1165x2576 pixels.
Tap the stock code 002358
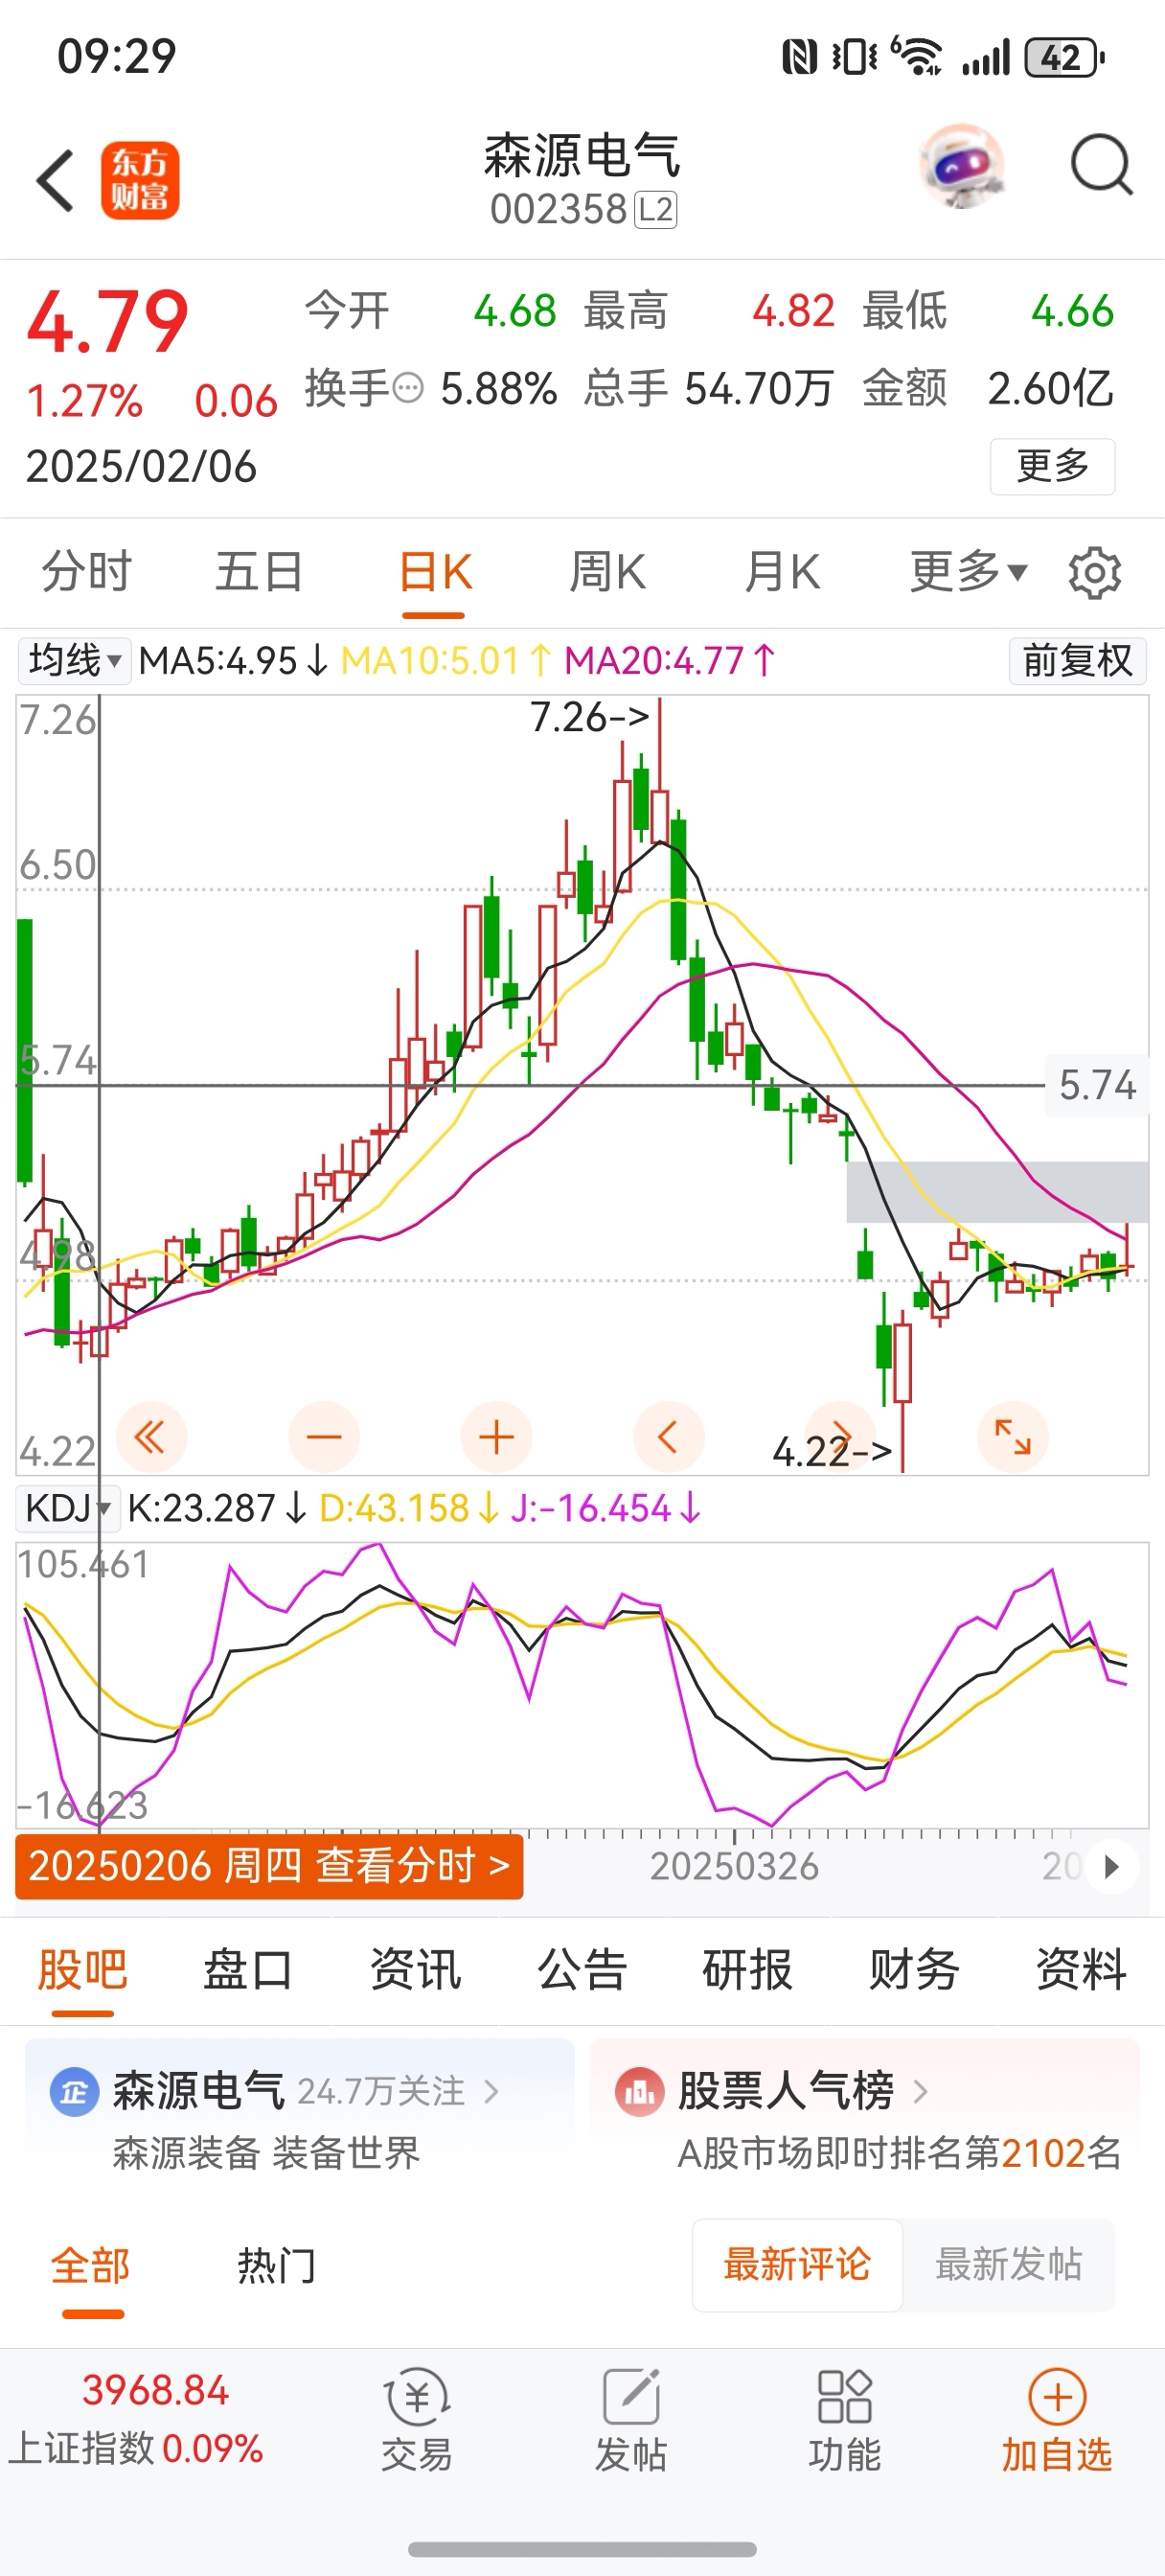[558, 210]
